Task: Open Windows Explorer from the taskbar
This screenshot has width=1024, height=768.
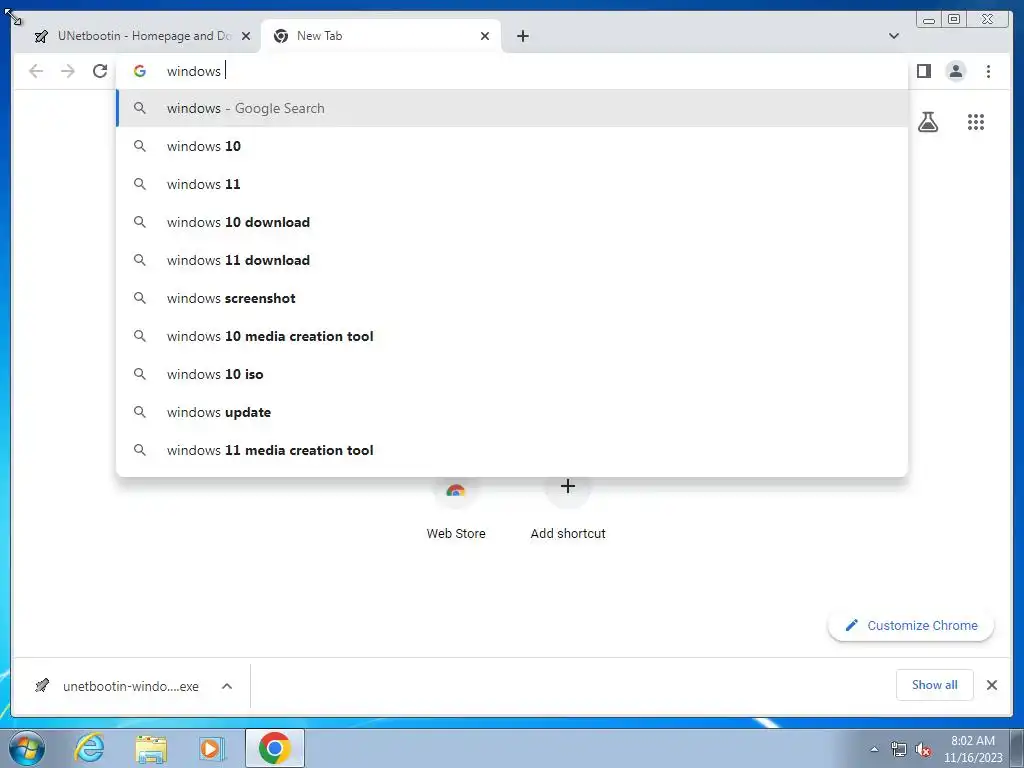Action: click(151, 748)
